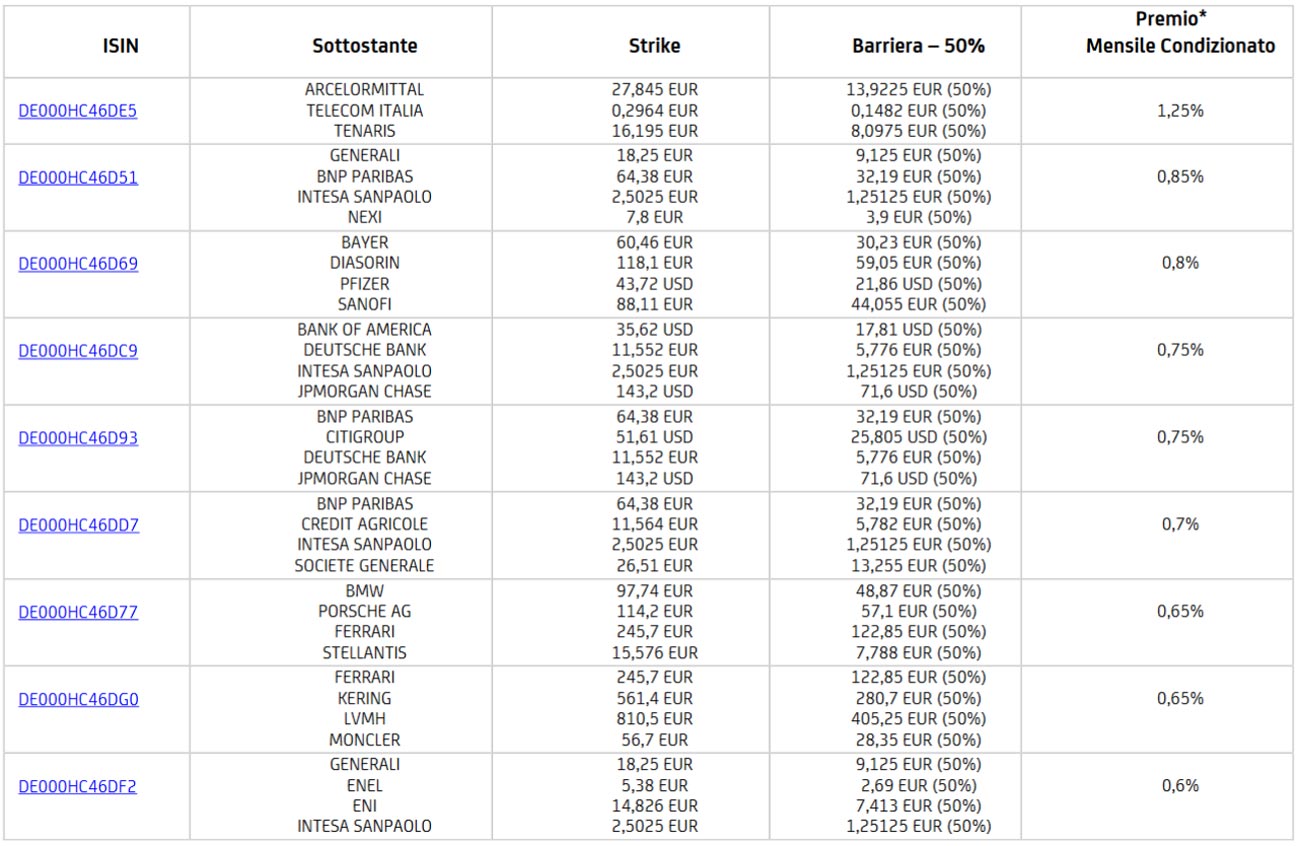Screen dimensions: 1300x846
Task: Click the PORSCHE AG underlying entry
Action: tap(364, 611)
